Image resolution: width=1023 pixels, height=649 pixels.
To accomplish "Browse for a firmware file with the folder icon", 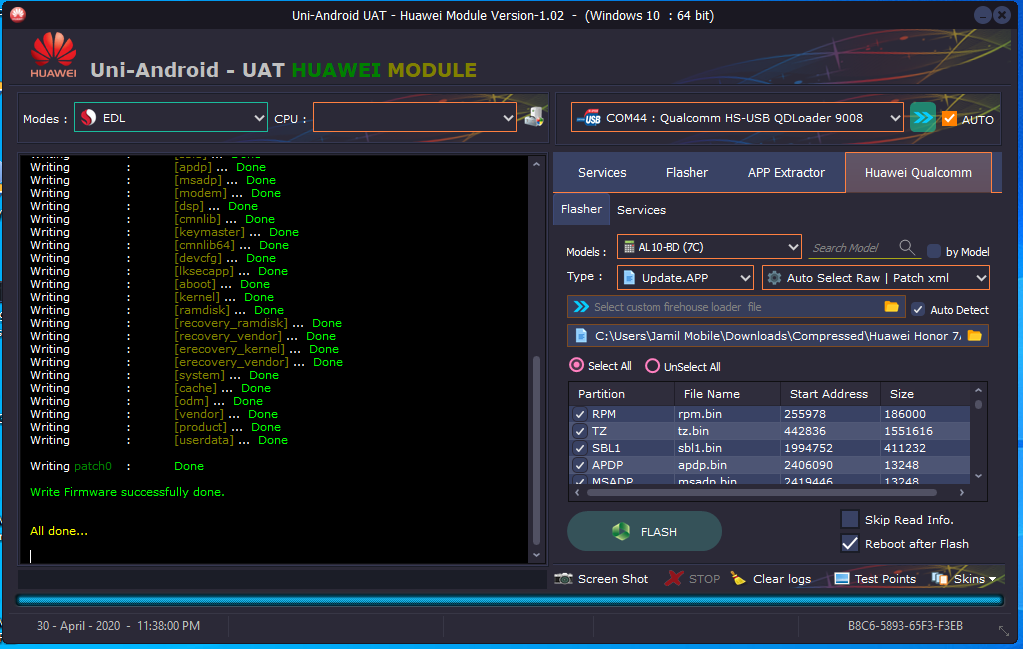I will coord(975,336).
